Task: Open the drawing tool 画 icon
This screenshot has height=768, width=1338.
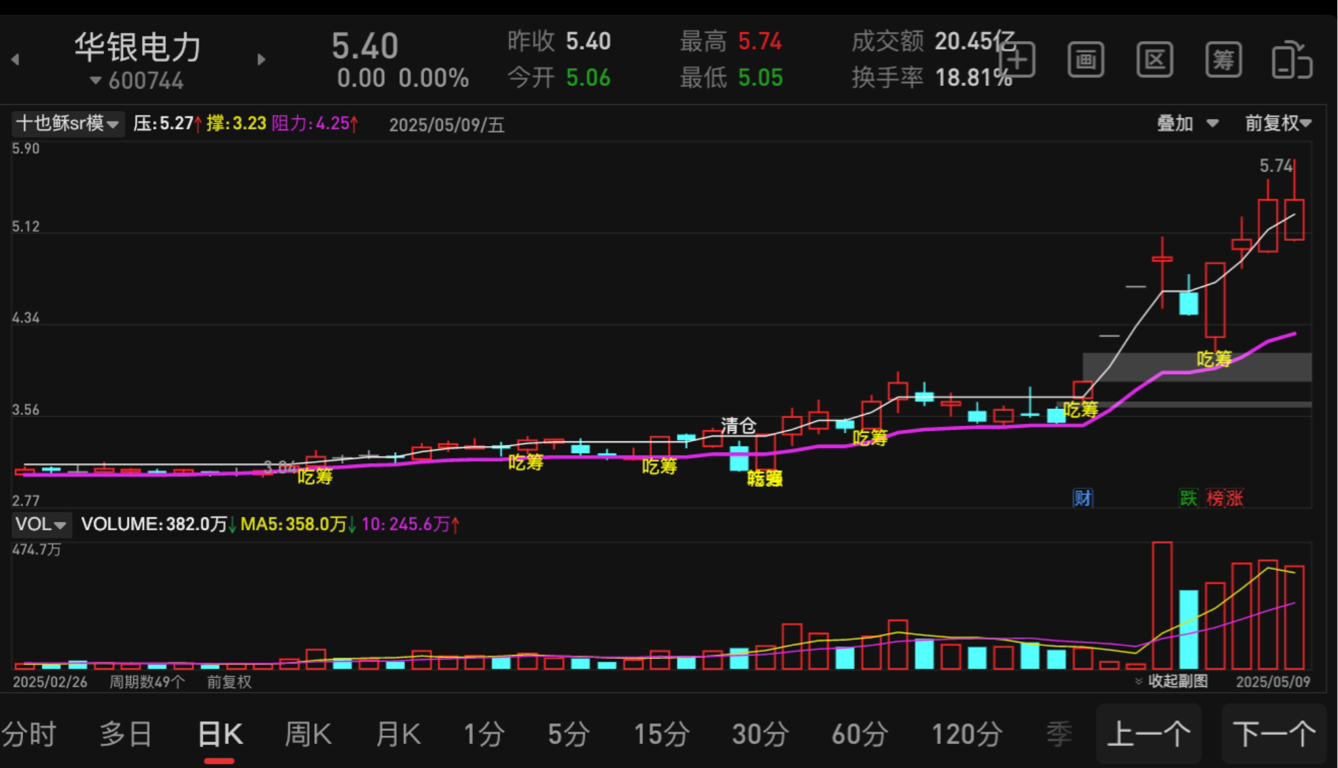Action: [1086, 60]
